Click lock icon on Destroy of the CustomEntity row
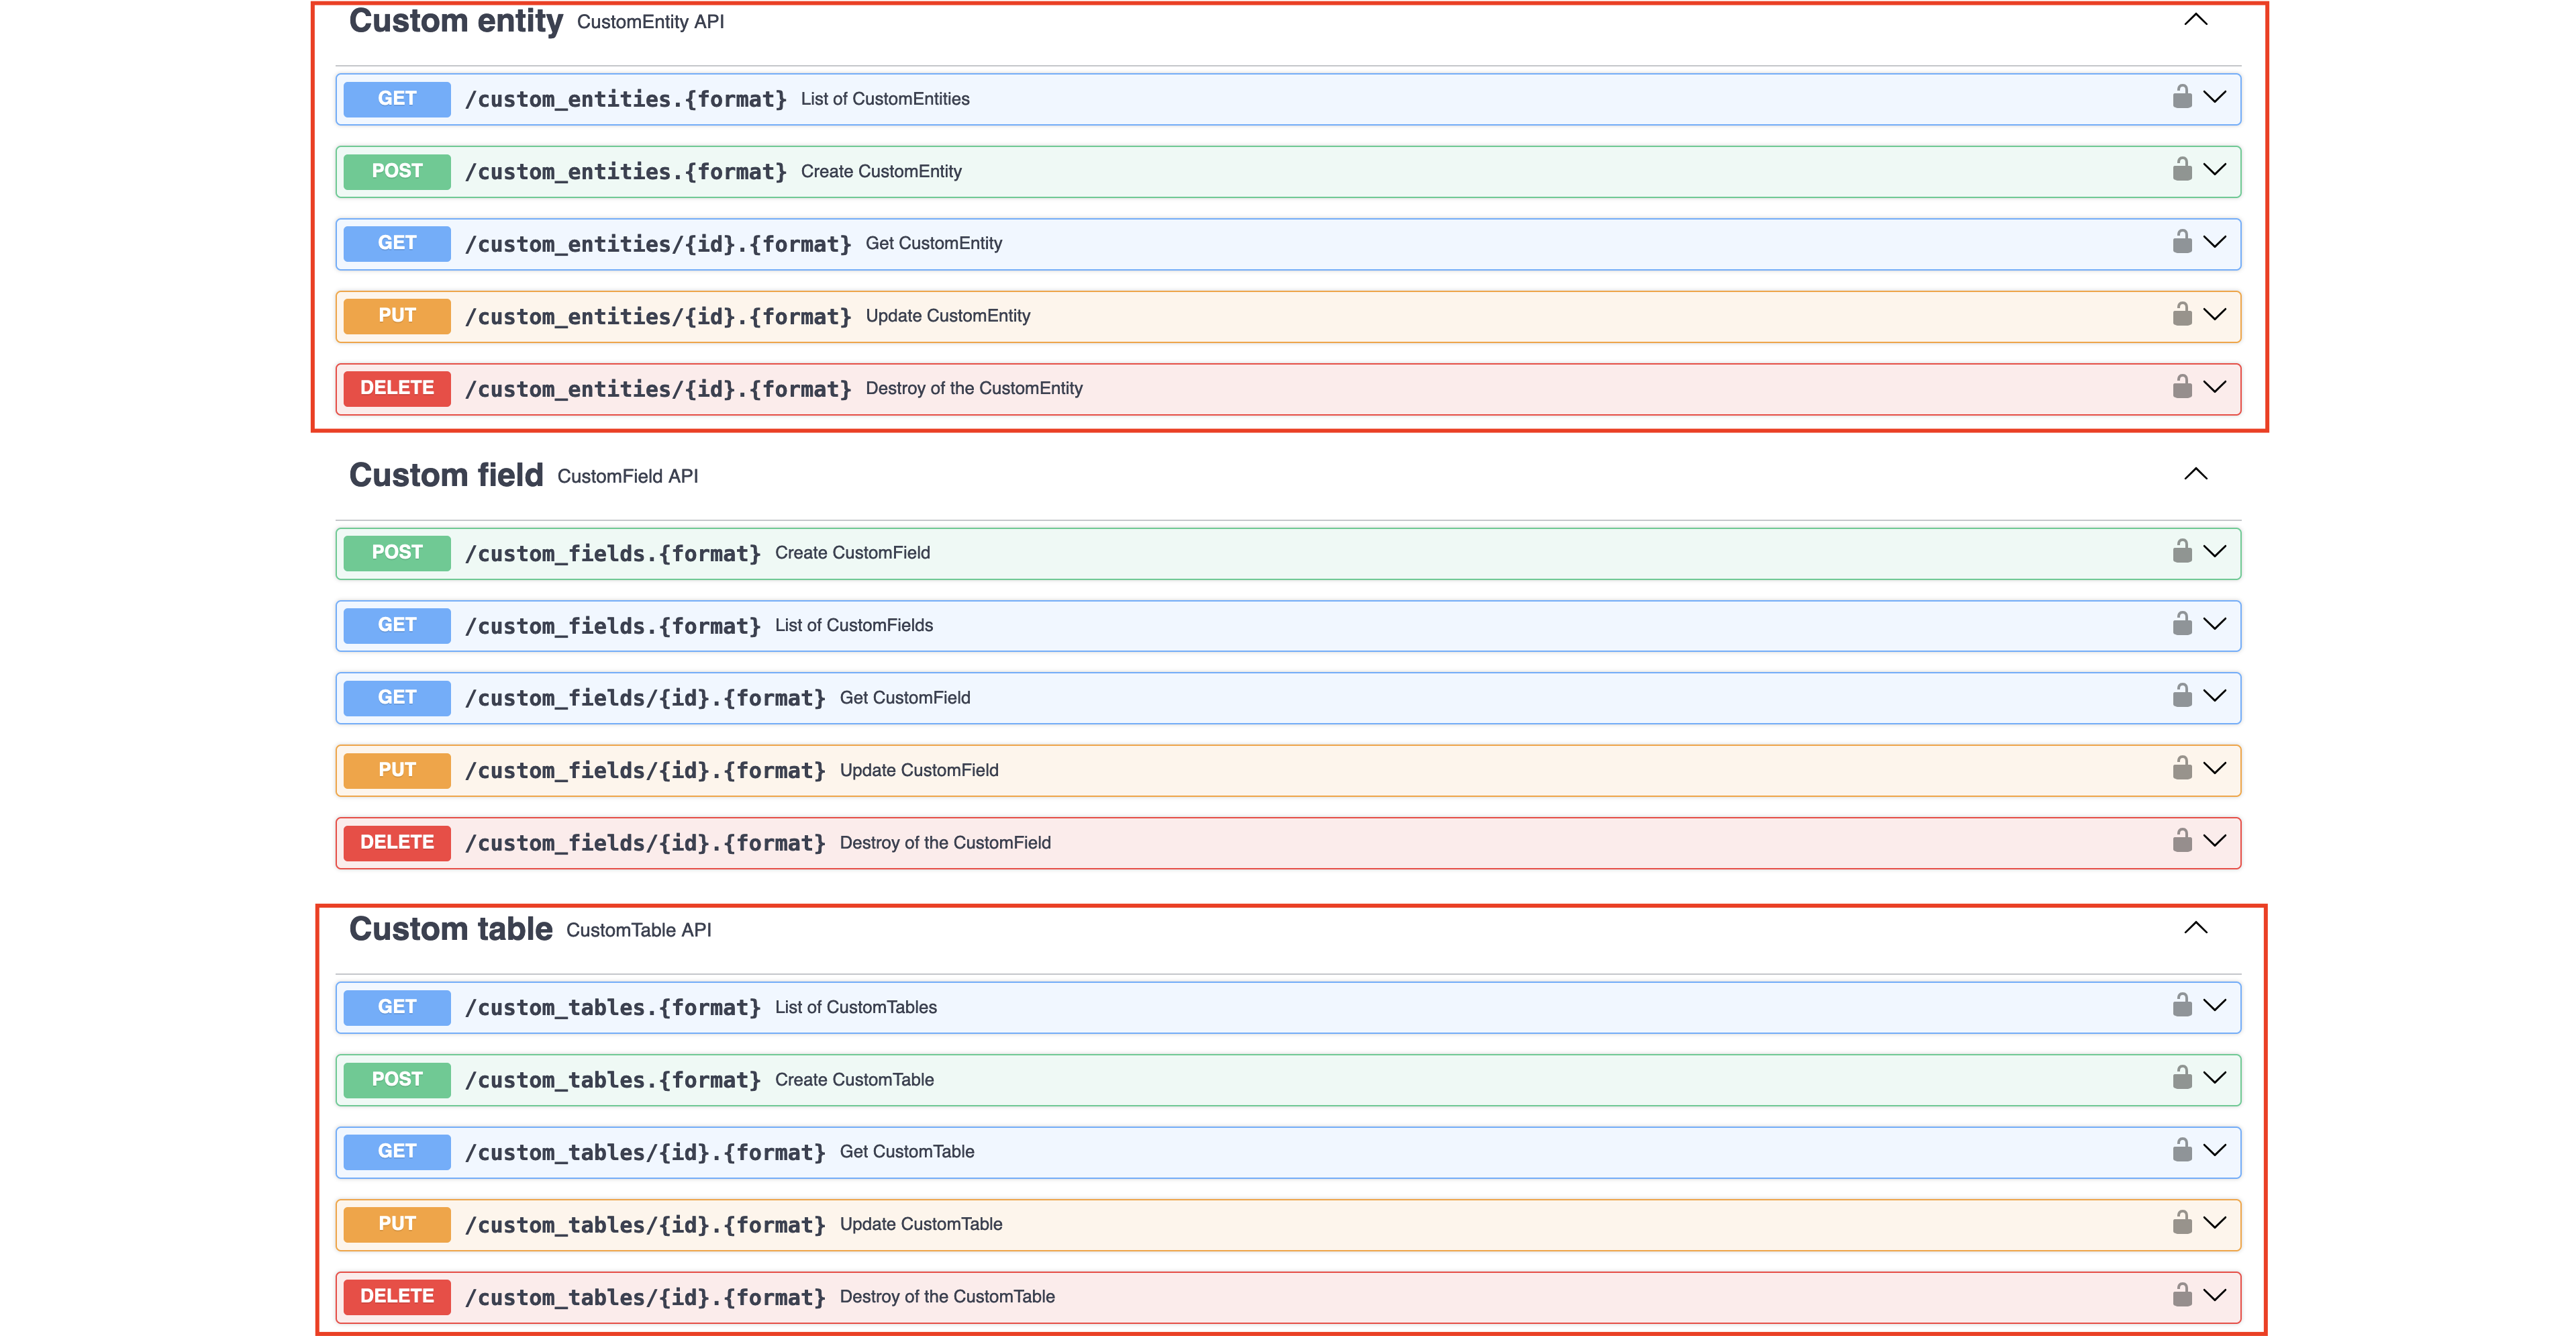Viewport: 2576px width, 1336px height. click(2182, 387)
